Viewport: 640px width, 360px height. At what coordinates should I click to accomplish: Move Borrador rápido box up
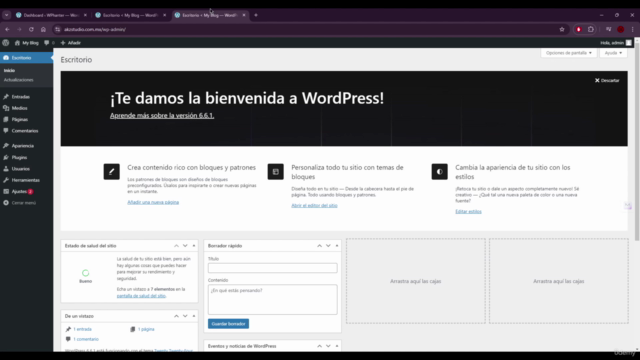(x=320, y=246)
